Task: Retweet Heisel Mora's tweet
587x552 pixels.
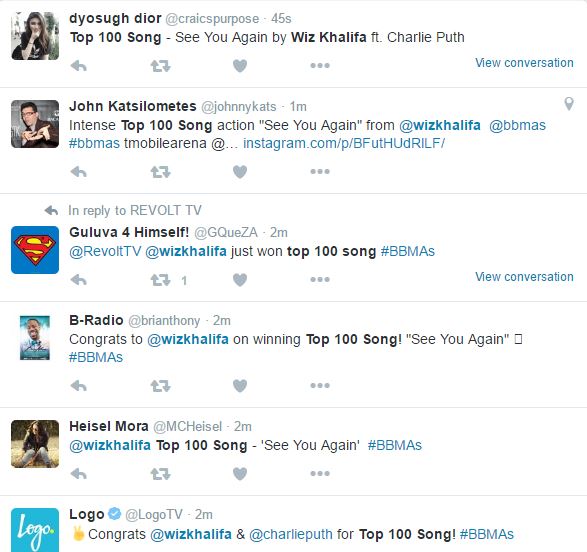Action: pos(161,474)
